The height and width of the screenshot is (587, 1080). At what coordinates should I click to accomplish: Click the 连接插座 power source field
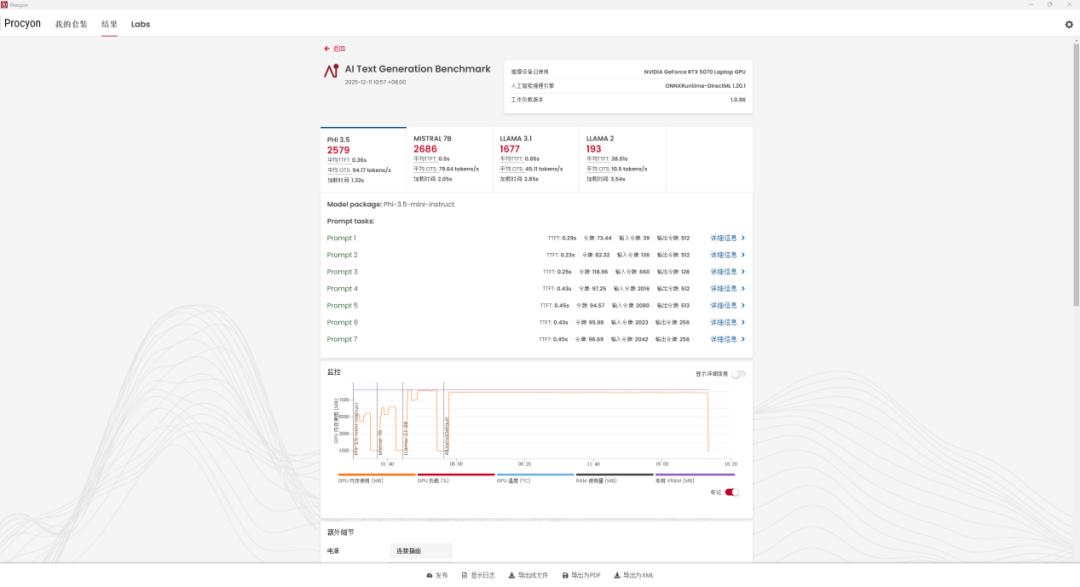point(421,550)
